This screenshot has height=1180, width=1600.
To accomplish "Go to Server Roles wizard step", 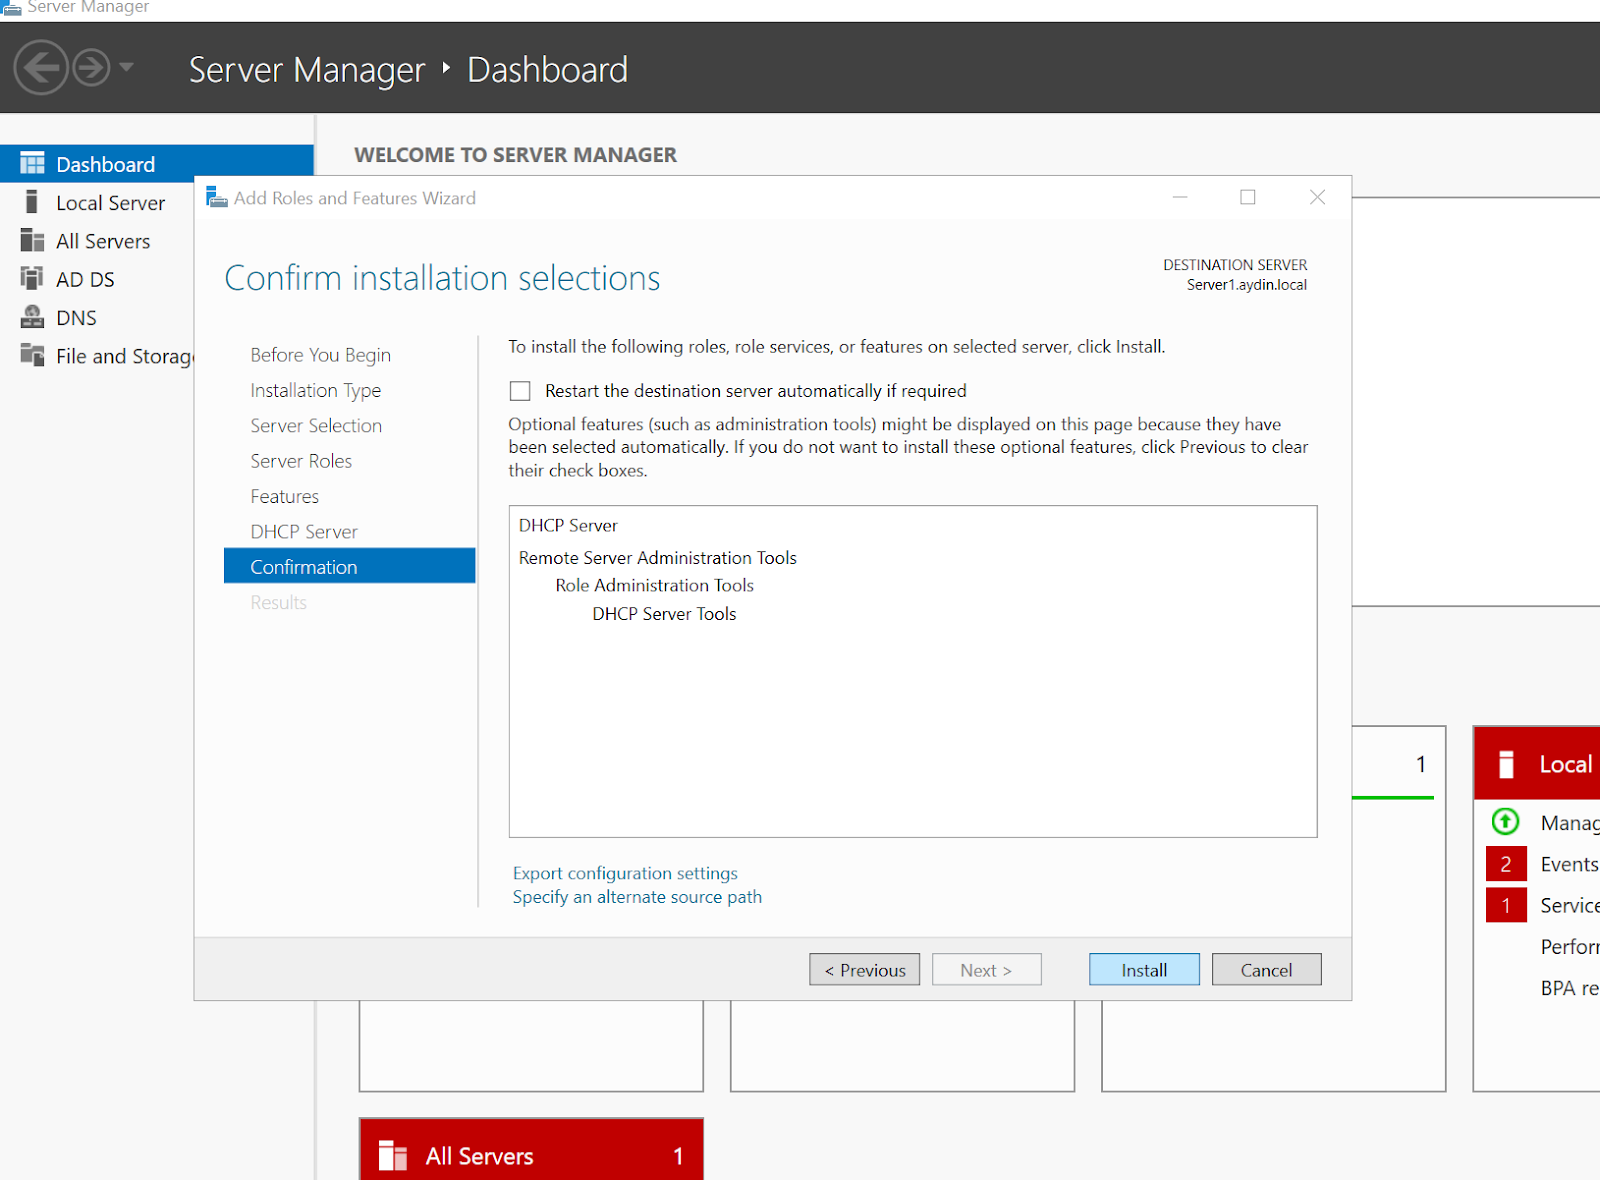I will click(301, 461).
